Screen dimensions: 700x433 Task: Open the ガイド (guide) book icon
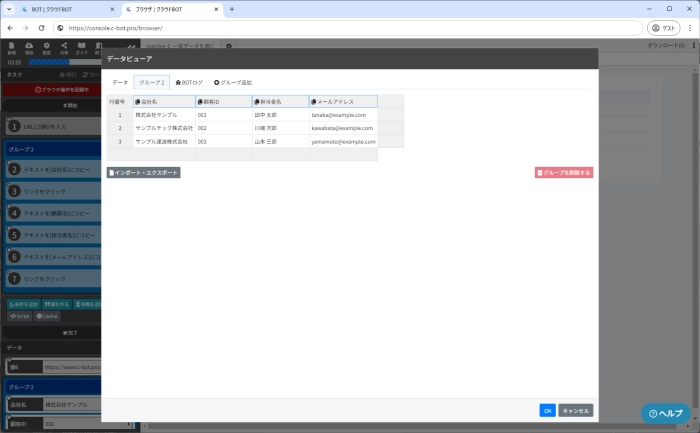(82, 46)
